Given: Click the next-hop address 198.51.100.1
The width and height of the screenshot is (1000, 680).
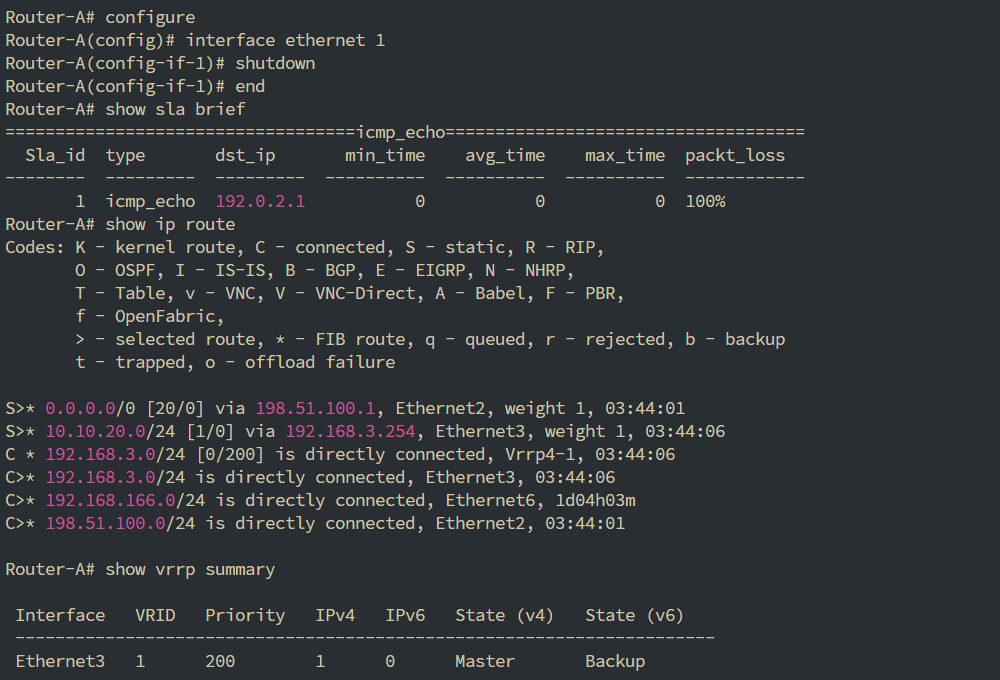Looking at the screenshot, I should coord(316,408).
